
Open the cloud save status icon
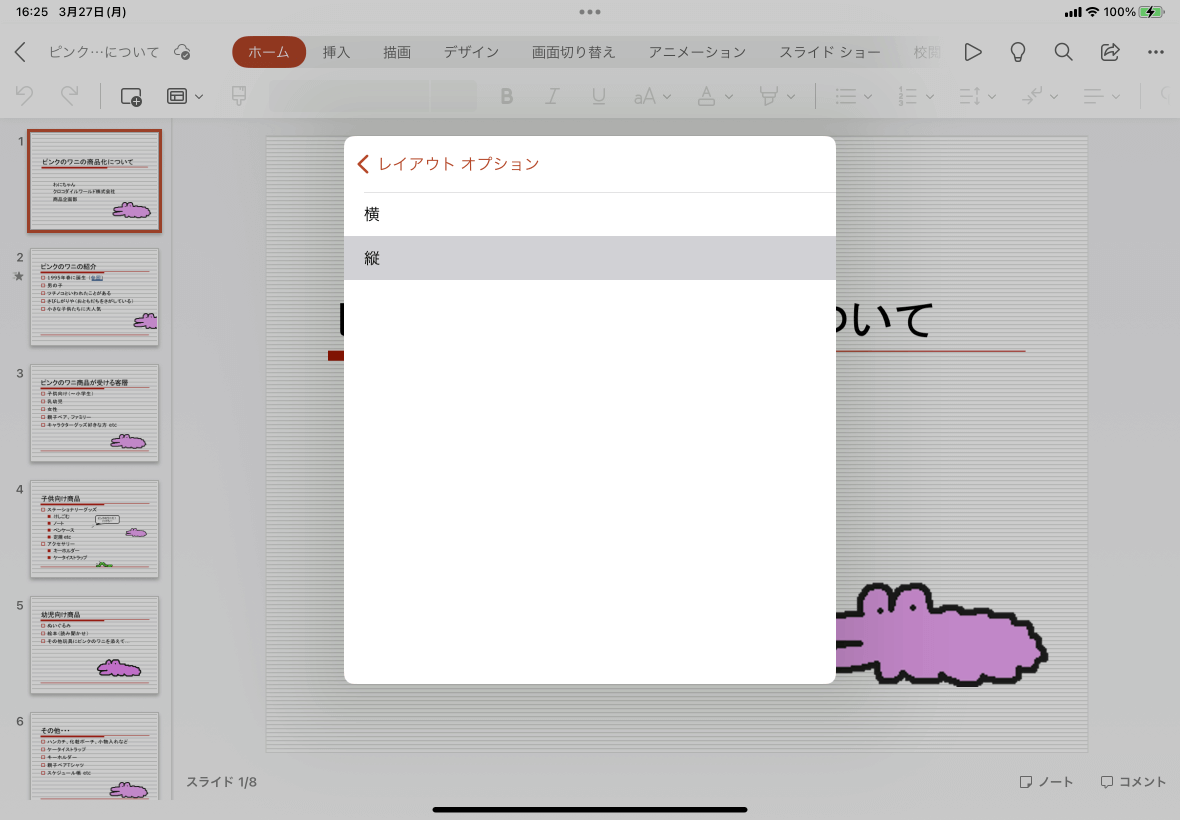click(182, 52)
